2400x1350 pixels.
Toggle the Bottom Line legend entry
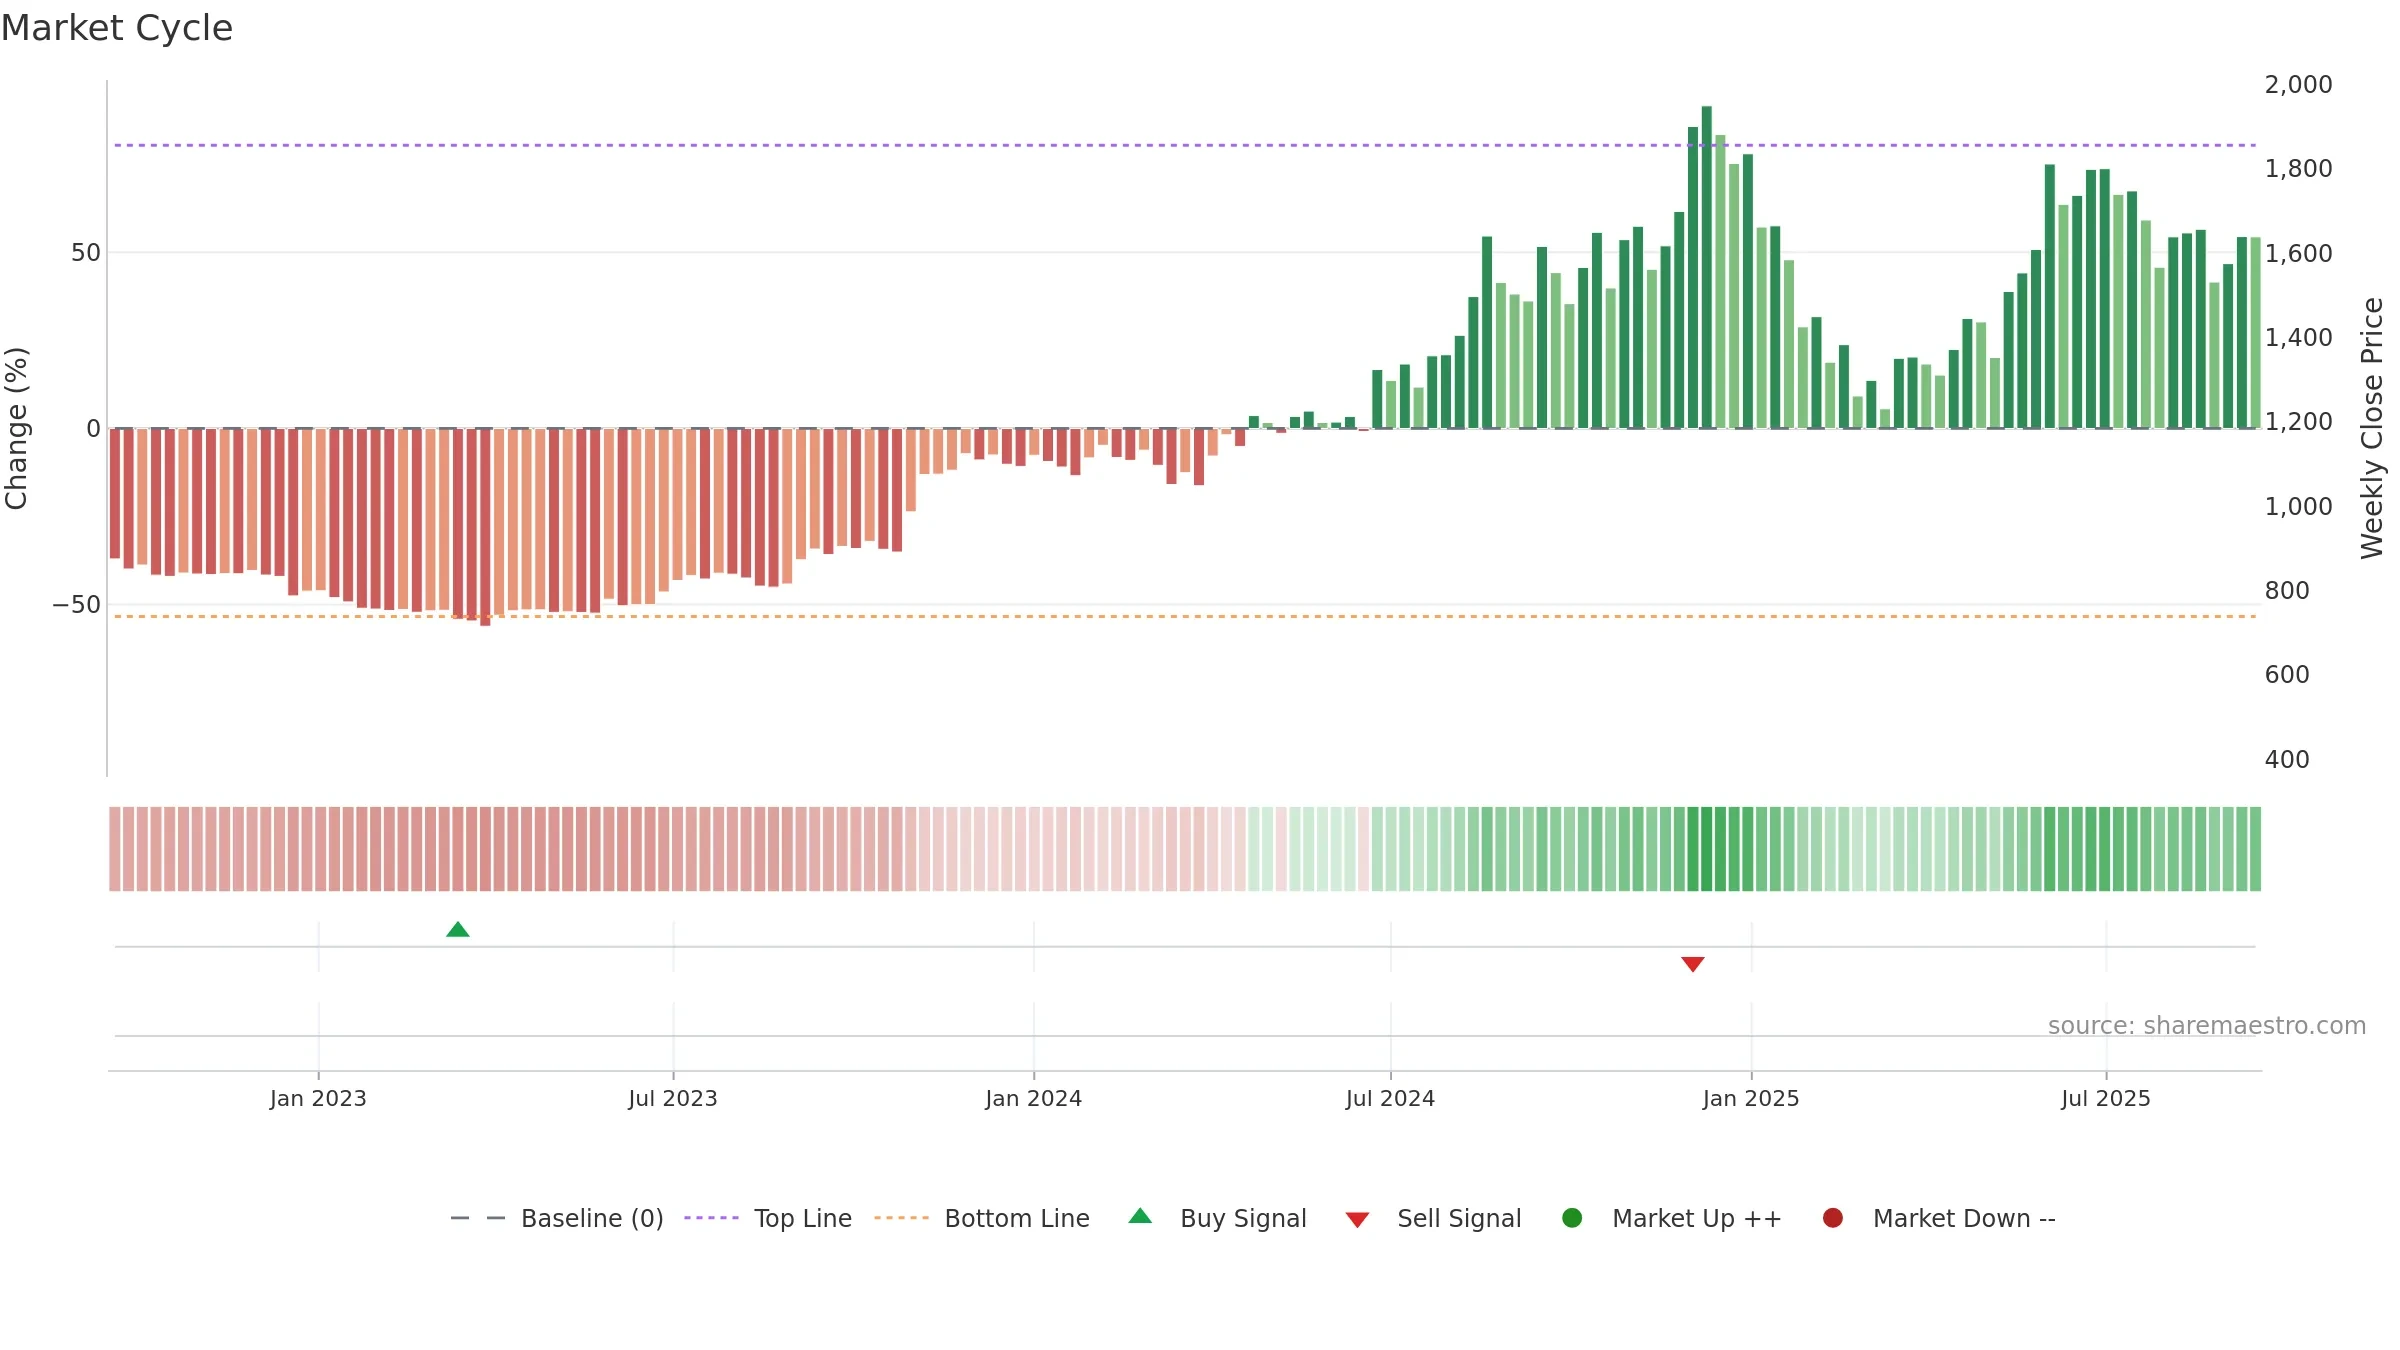[982, 1218]
